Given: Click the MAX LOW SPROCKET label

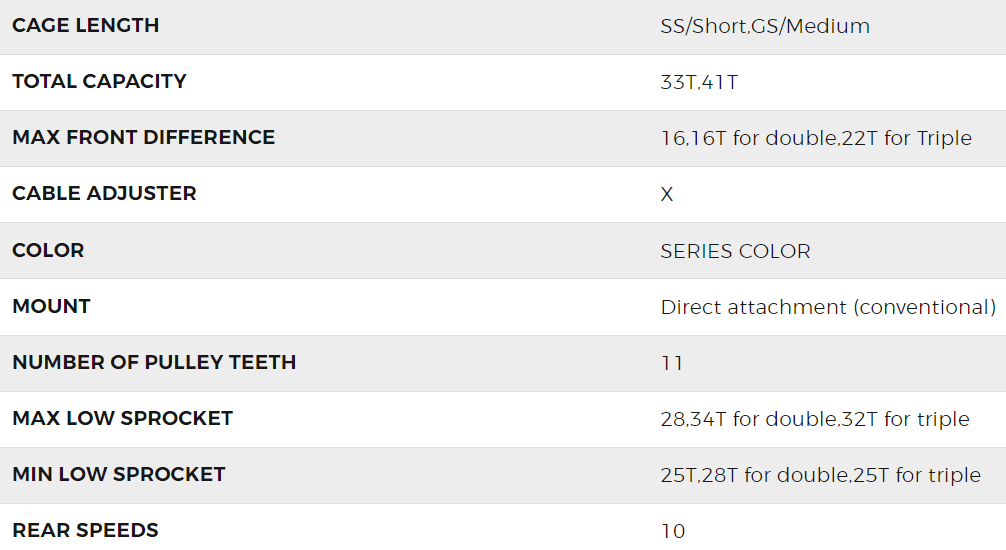Looking at the screenshot, I should [x=122, y=418].
